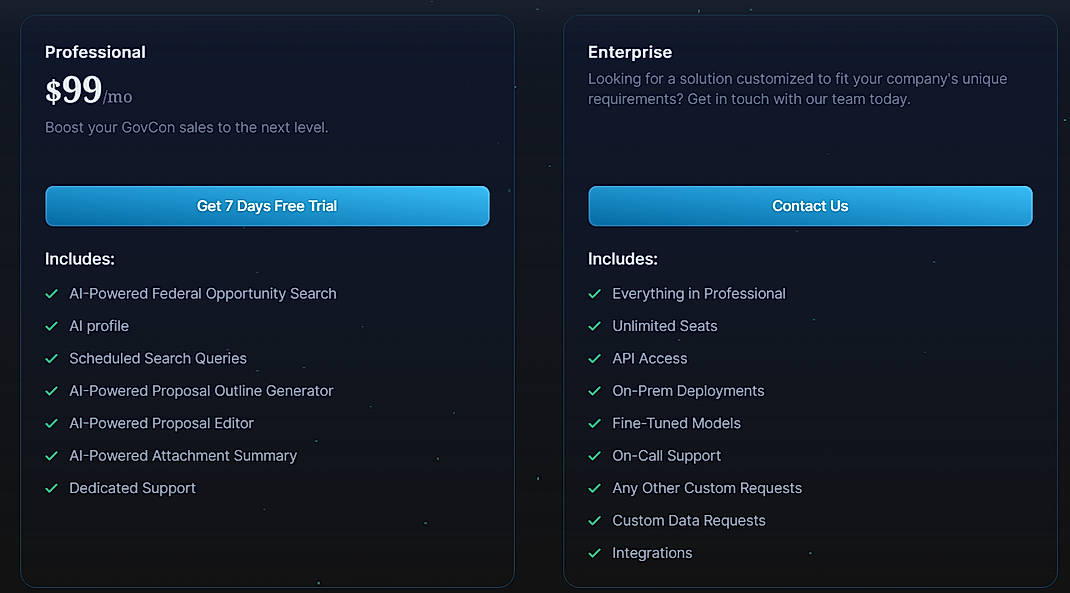Click the checkmark beside On-Prem Deployments

(x=594, y=391)
